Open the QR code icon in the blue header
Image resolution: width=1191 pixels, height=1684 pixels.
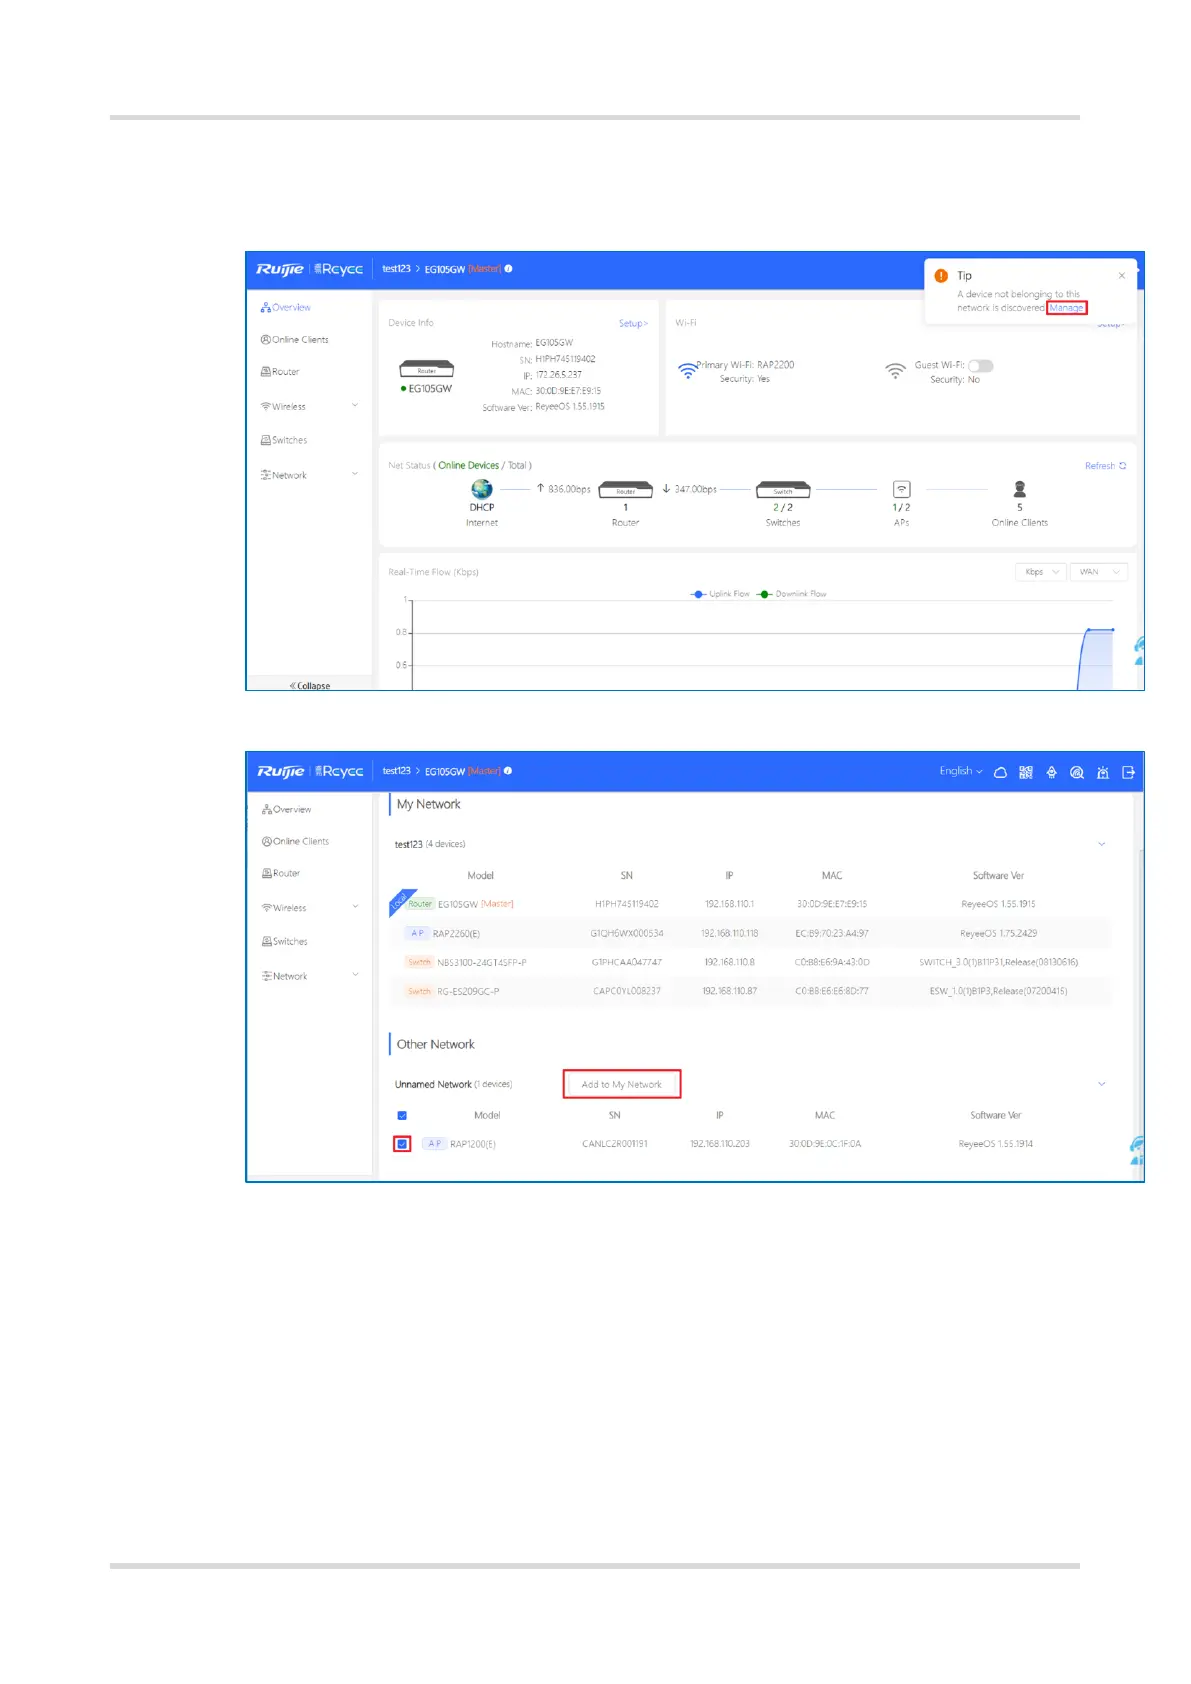pos(1026,772)
